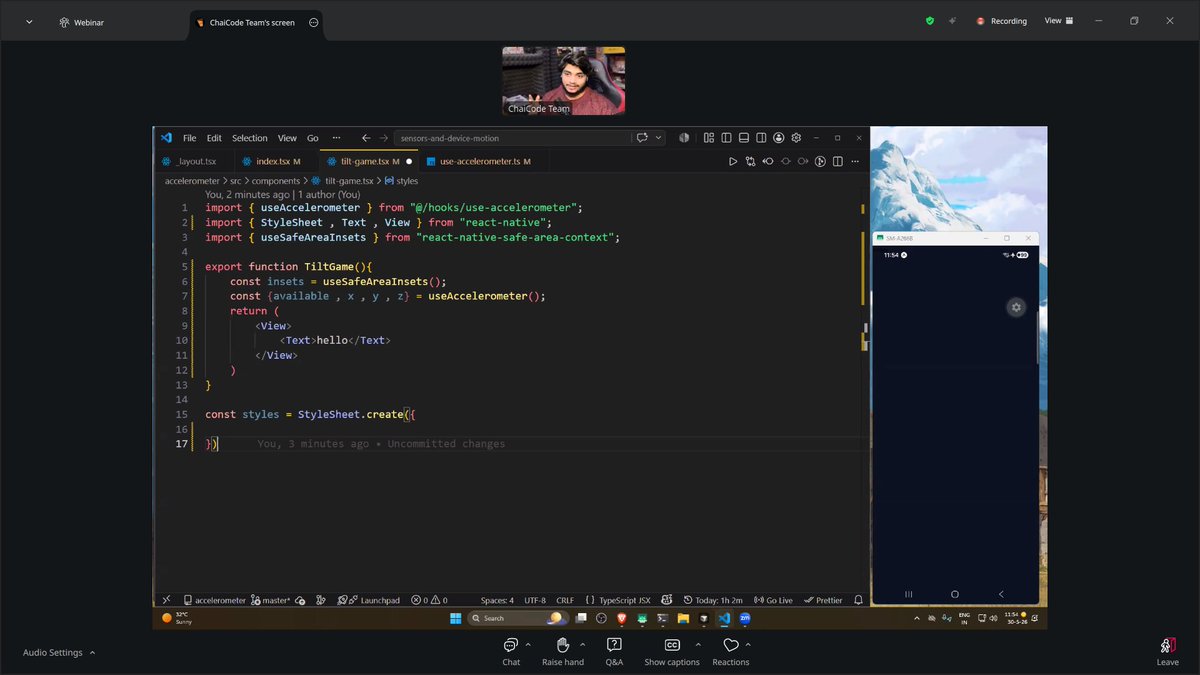
Task: Change indentation via Spaces: 4
Action: click(x=497, y=600)
